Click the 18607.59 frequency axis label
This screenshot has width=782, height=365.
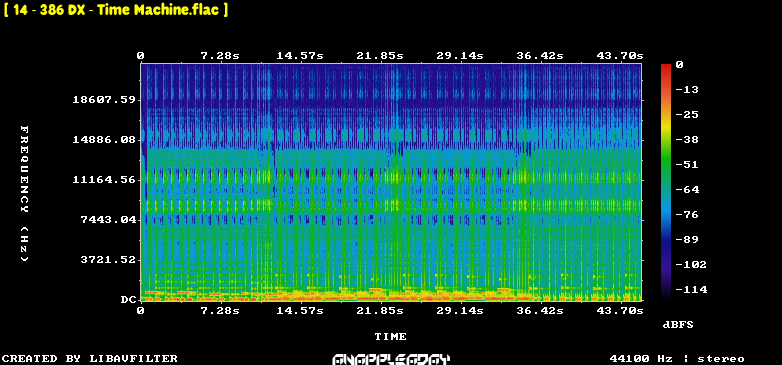[104, 99]
